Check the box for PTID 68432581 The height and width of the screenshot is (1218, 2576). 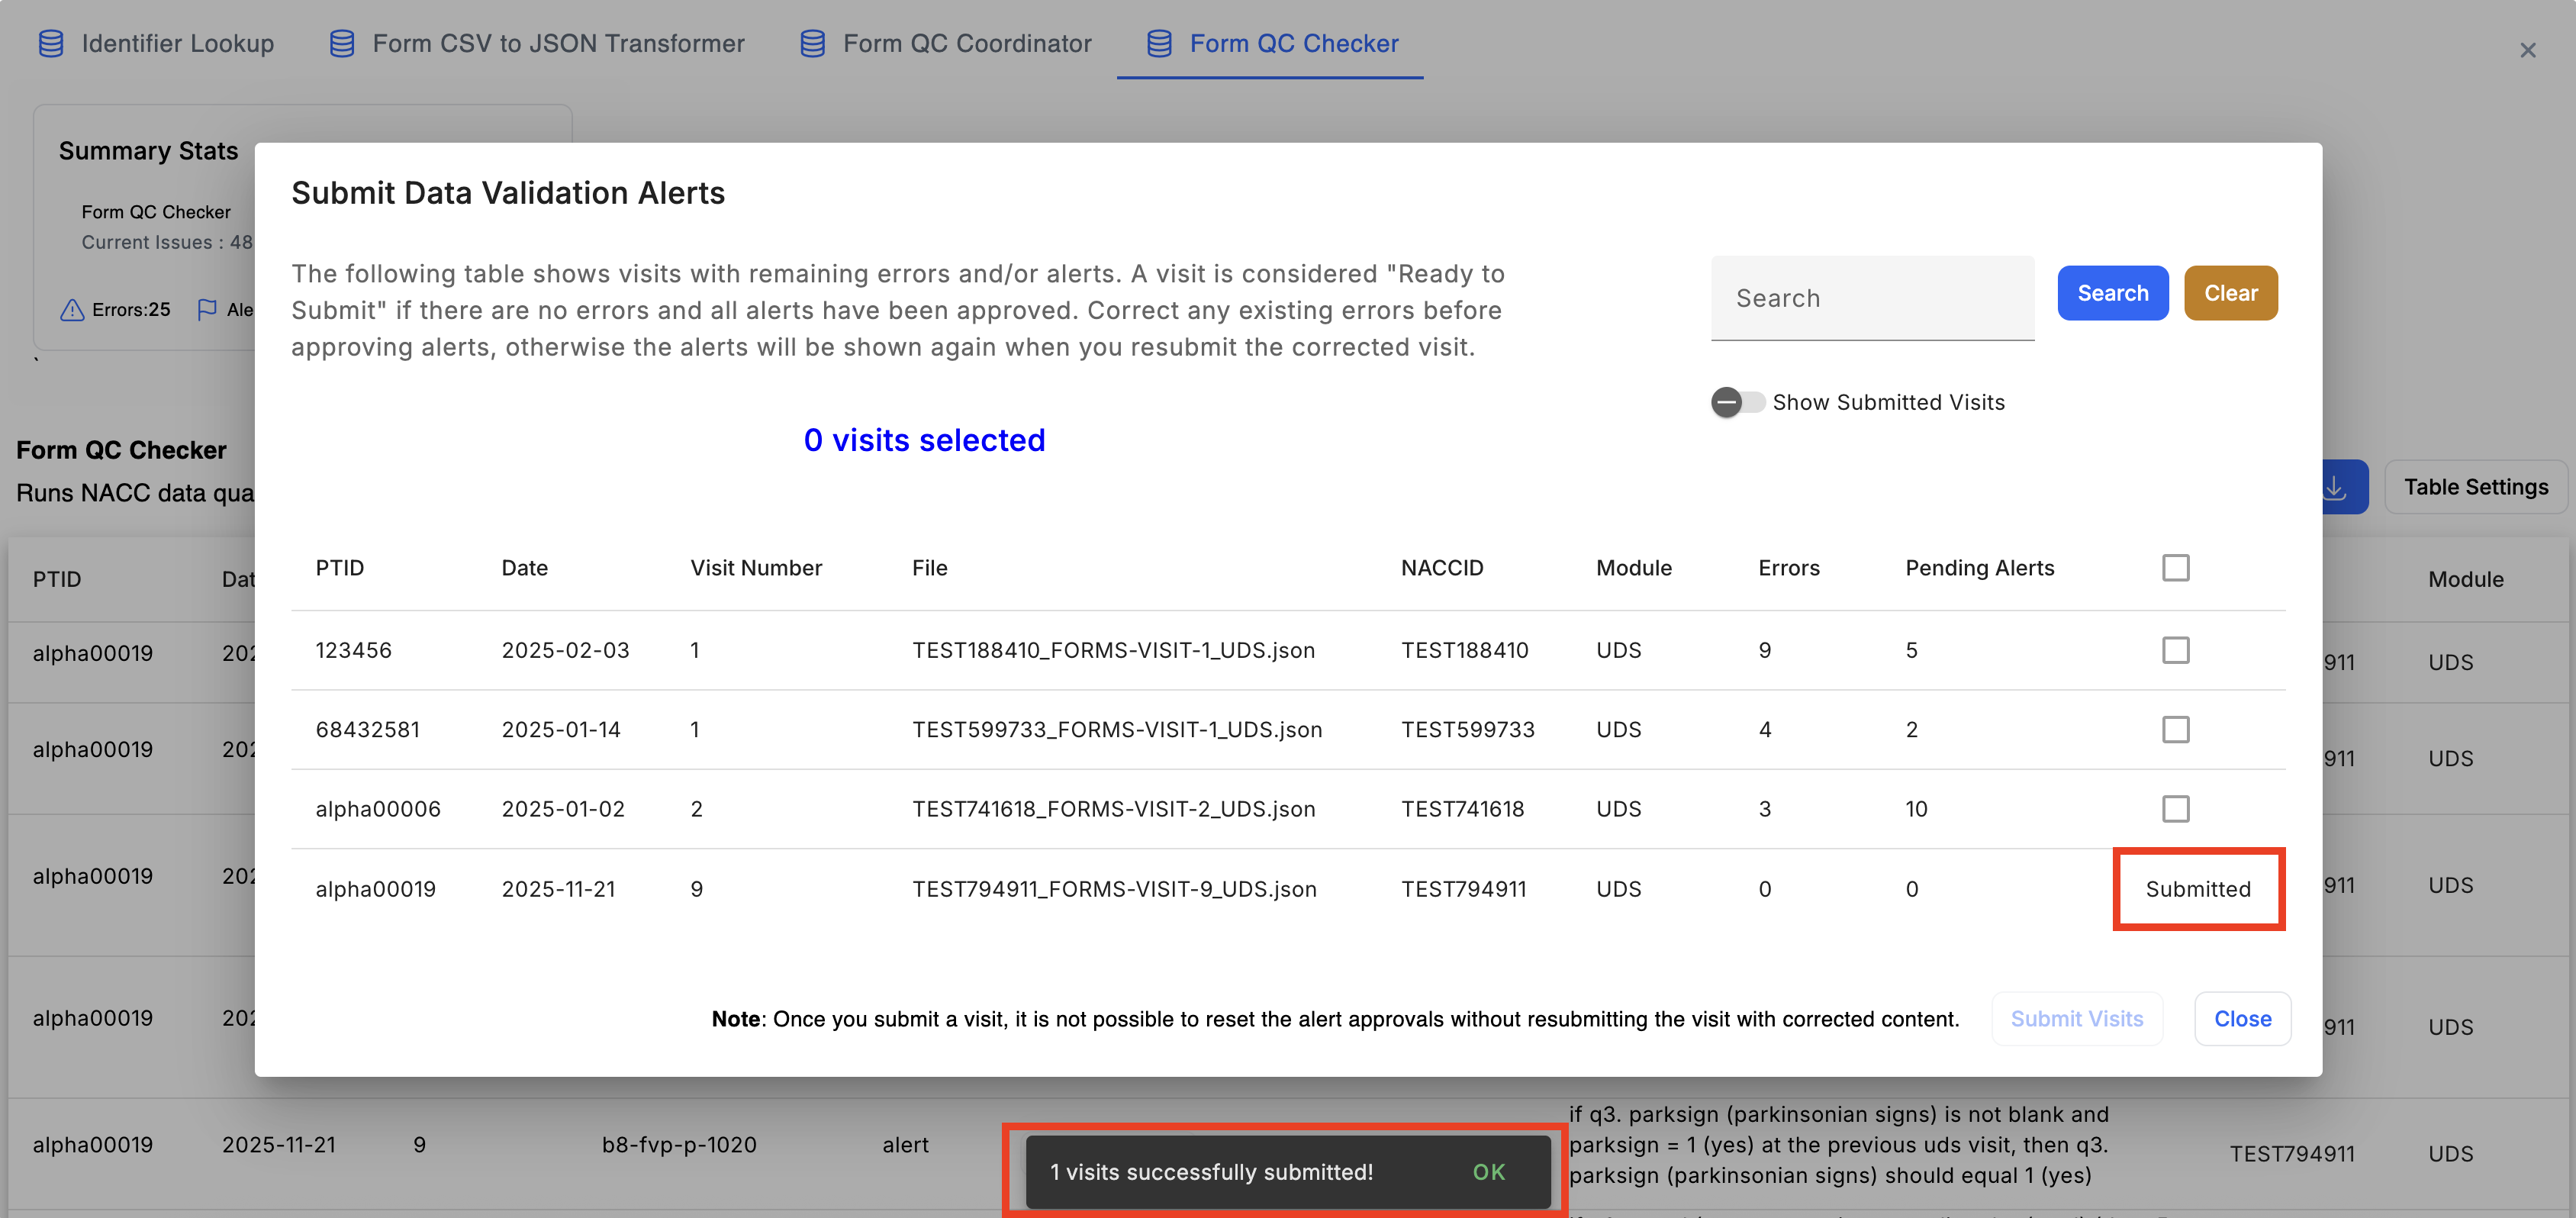pyautogui.click(x=2175, y=729)
